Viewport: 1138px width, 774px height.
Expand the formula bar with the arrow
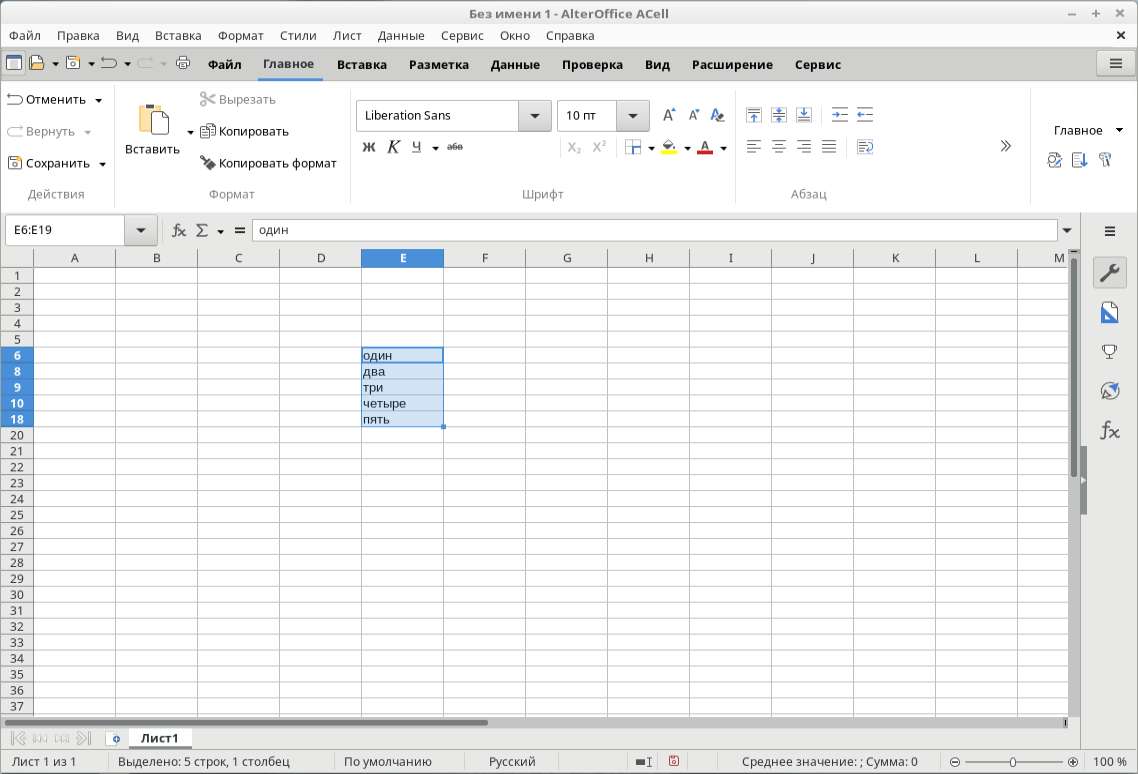[x=1067, y=230]
